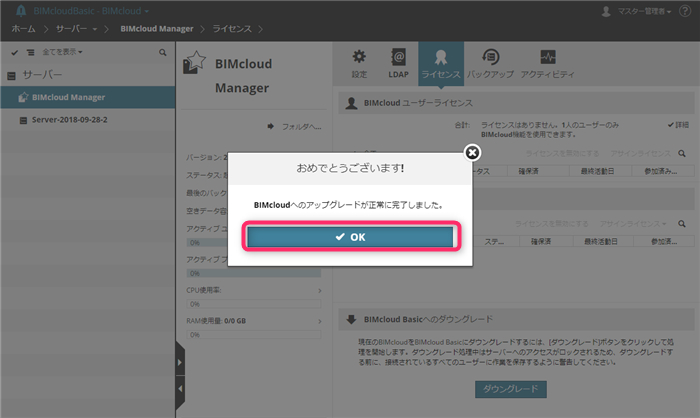The image size is (700, 418).
Task: Select BIMcloud Manager in the server tree
Action: pos(88,97)
